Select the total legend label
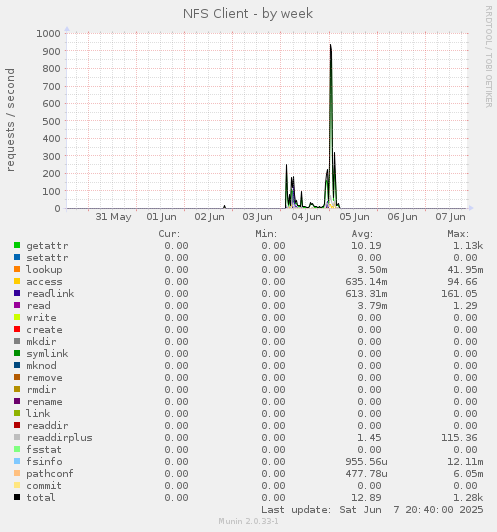 pyautogui.click(x=41, y=498)
